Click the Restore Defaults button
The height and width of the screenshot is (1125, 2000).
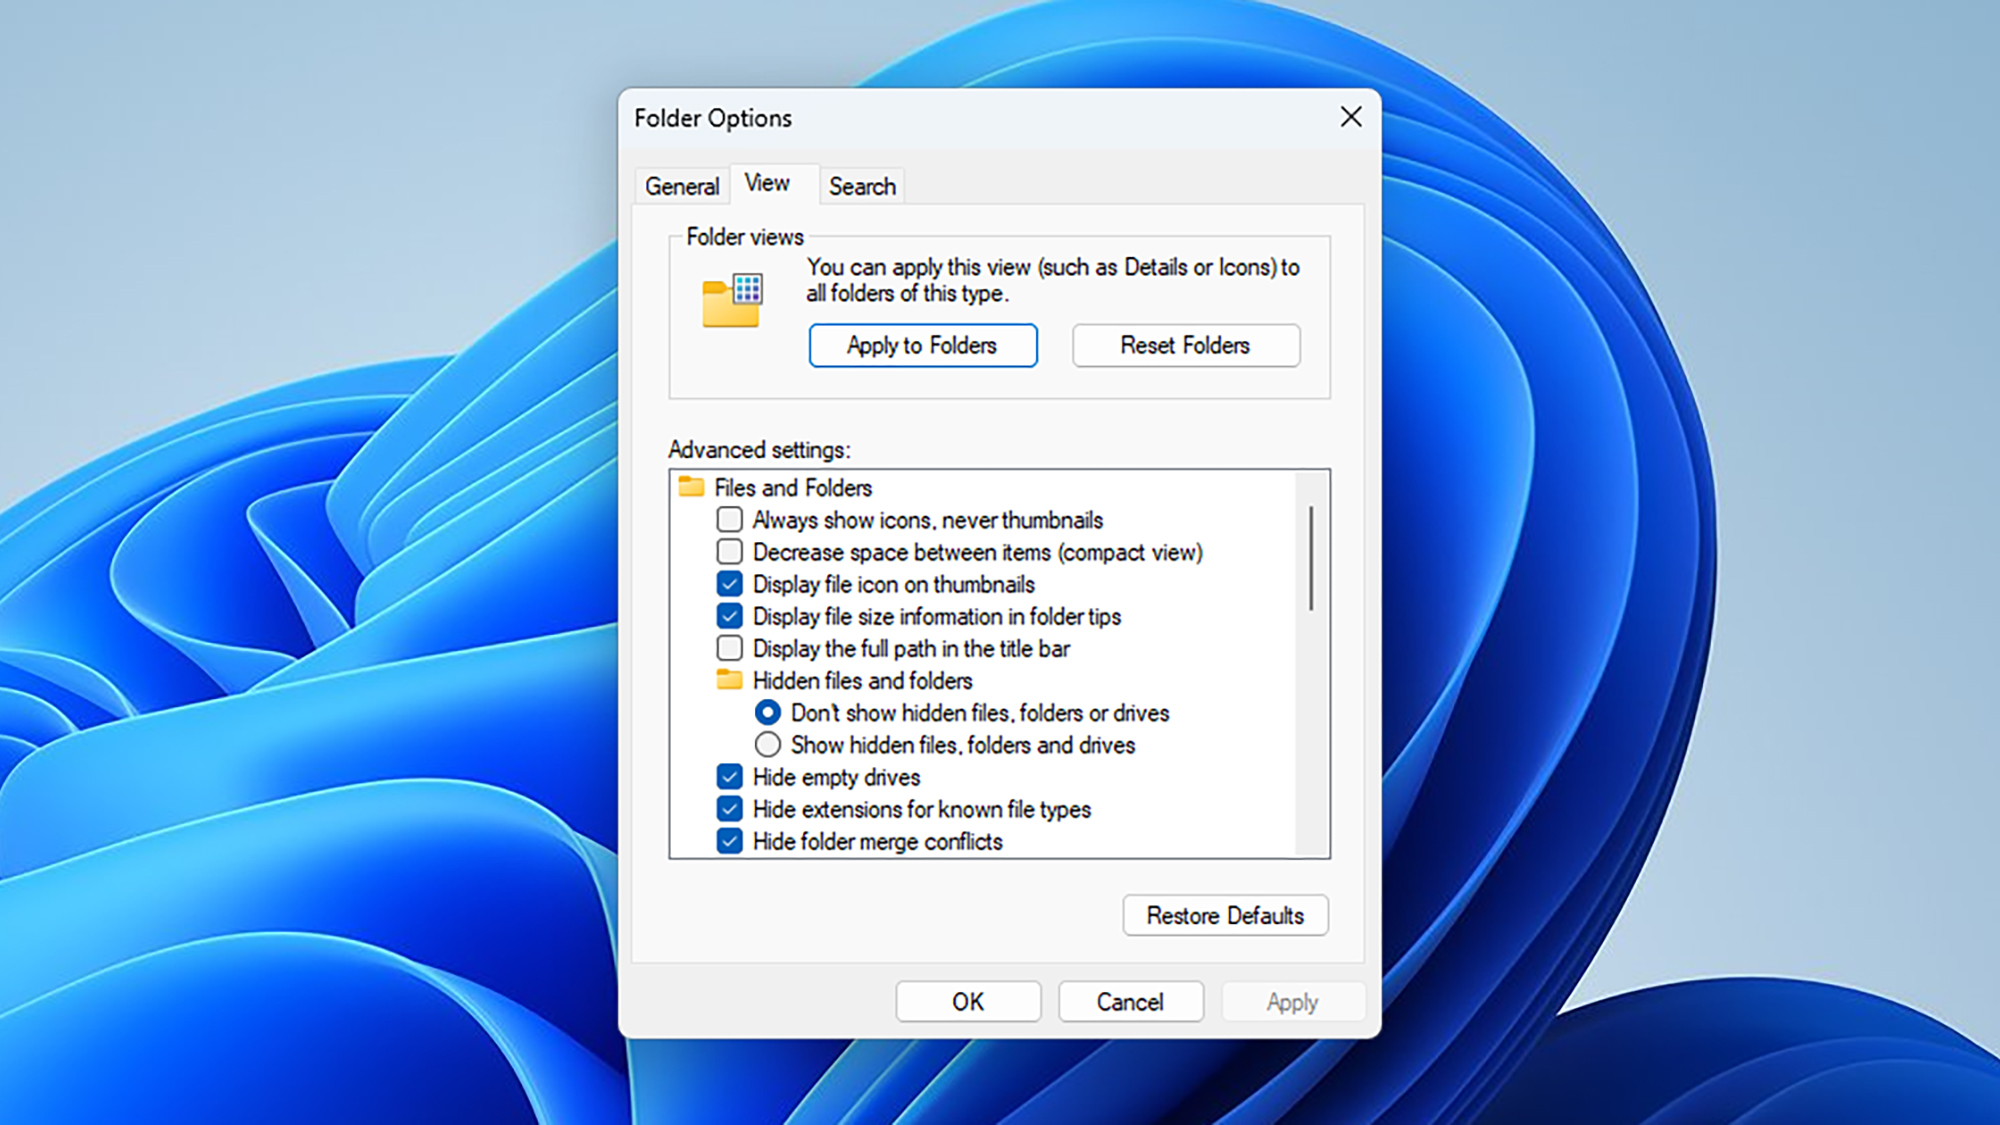1225,915
